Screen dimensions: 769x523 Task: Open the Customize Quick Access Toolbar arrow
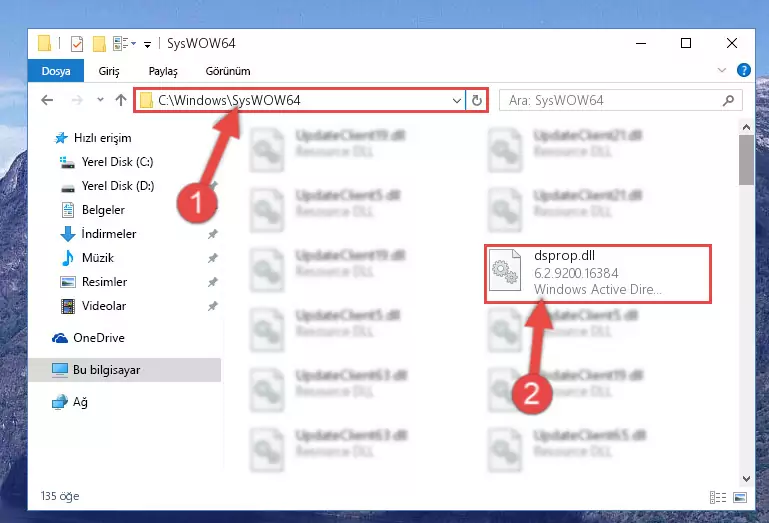147,45
